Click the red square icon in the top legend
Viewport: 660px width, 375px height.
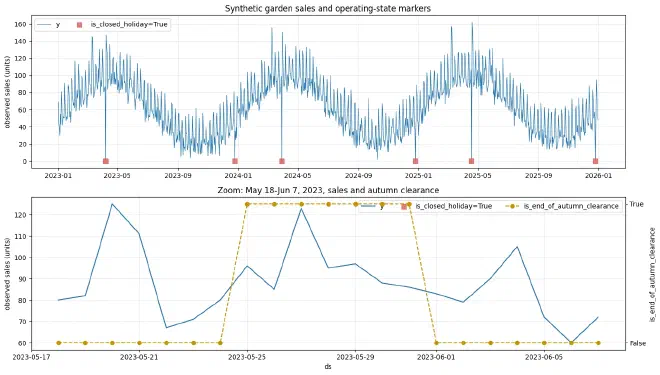click(79, 25)
